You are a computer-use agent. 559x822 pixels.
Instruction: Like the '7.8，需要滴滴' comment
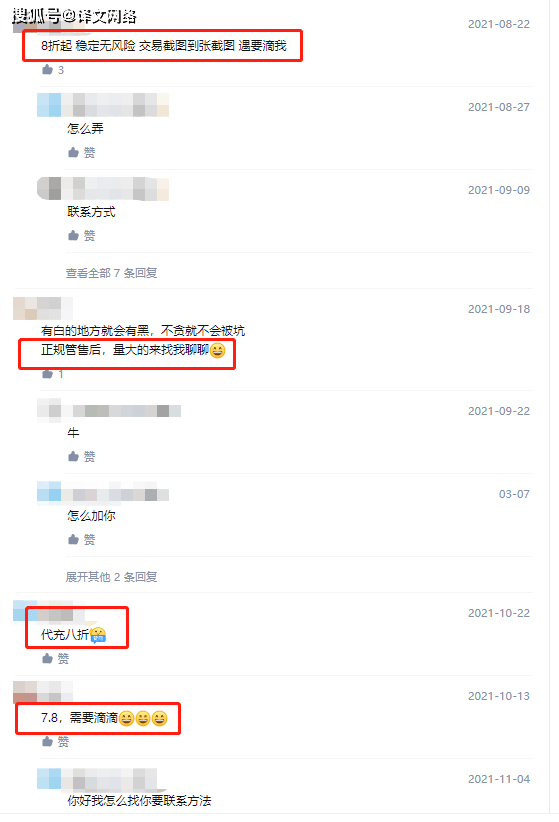click(x=55, y=741)
